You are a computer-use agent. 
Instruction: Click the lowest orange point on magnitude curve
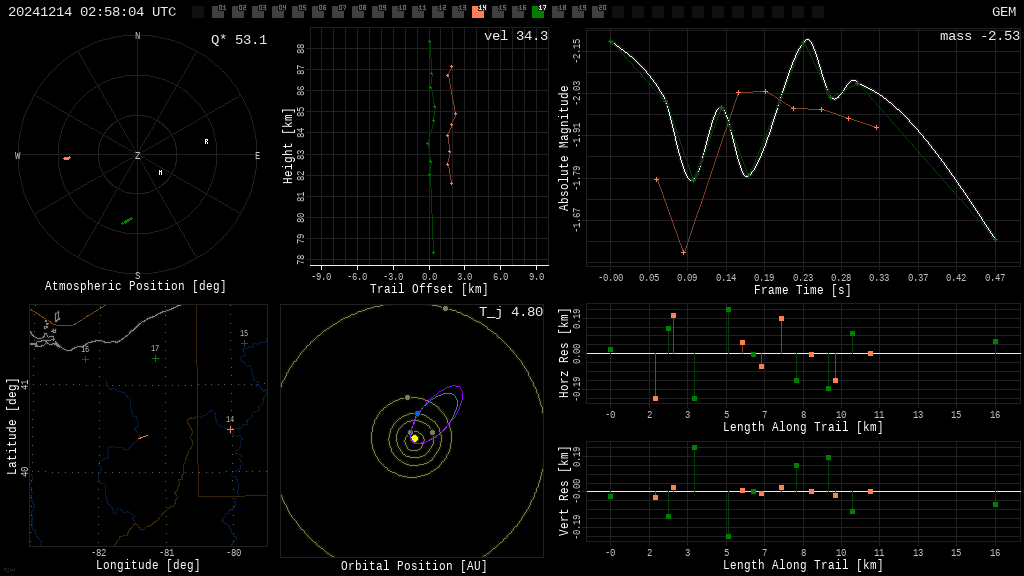click(684, 252)
